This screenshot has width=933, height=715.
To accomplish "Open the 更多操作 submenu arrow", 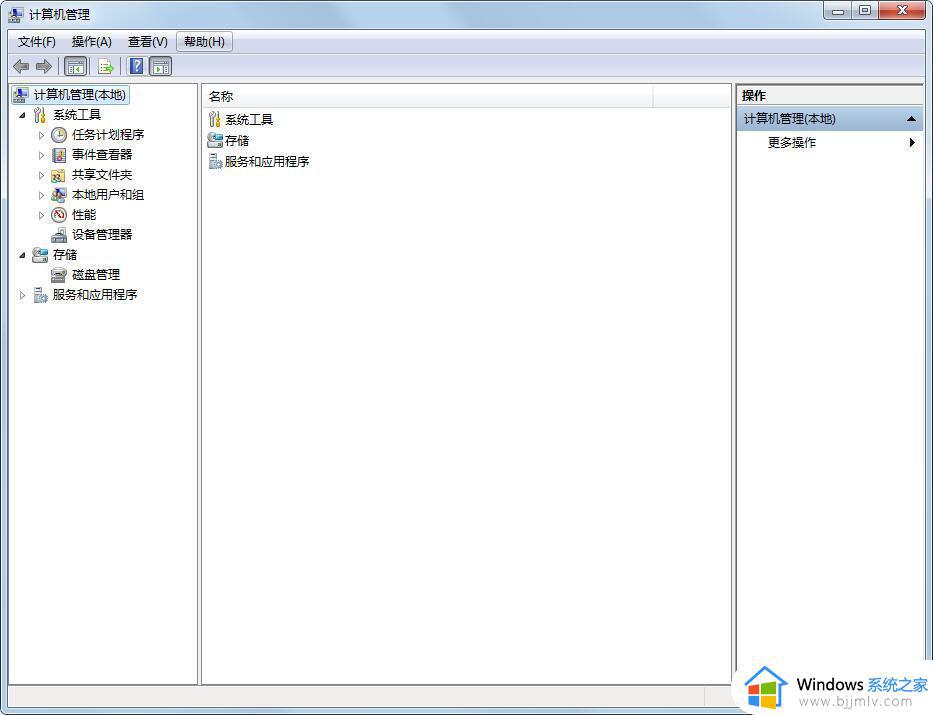I will point(912,143).
